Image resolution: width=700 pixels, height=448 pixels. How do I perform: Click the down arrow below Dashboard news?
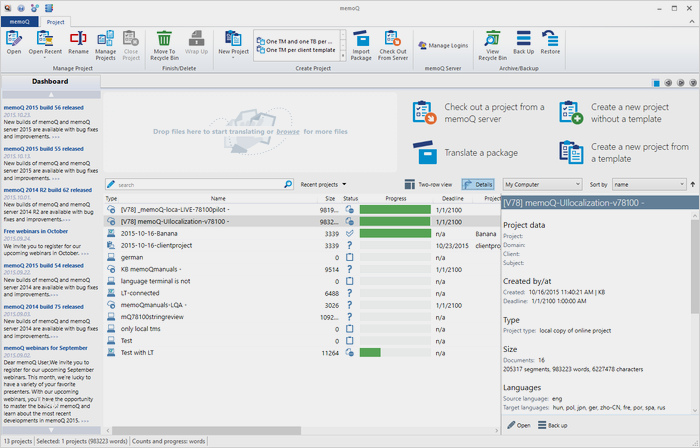click(x=51, y=430)
